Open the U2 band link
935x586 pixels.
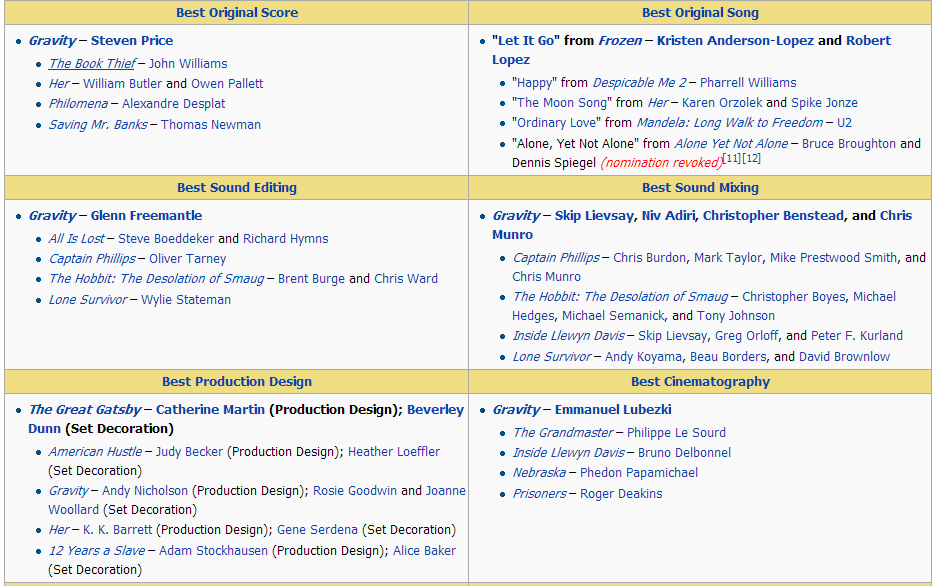pyautogui.click(x=844, y=123)
